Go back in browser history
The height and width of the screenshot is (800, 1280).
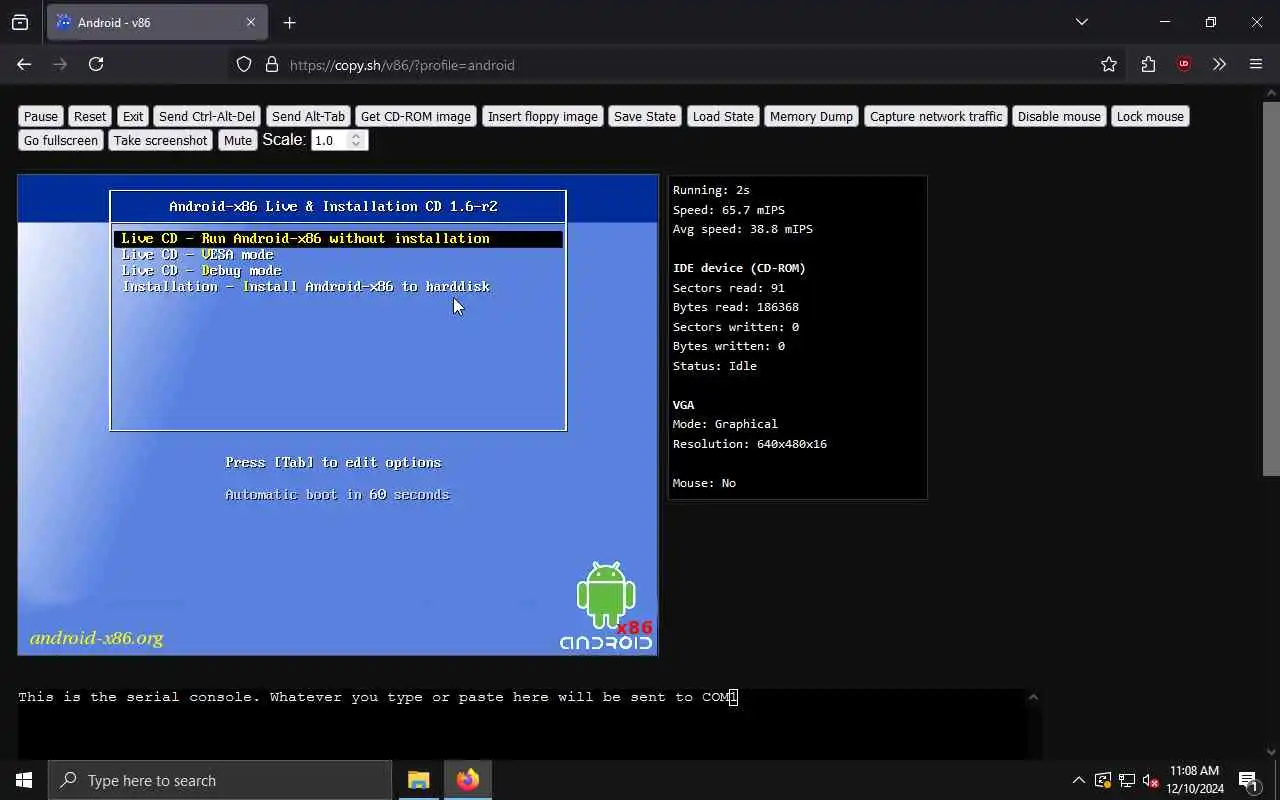24,64
